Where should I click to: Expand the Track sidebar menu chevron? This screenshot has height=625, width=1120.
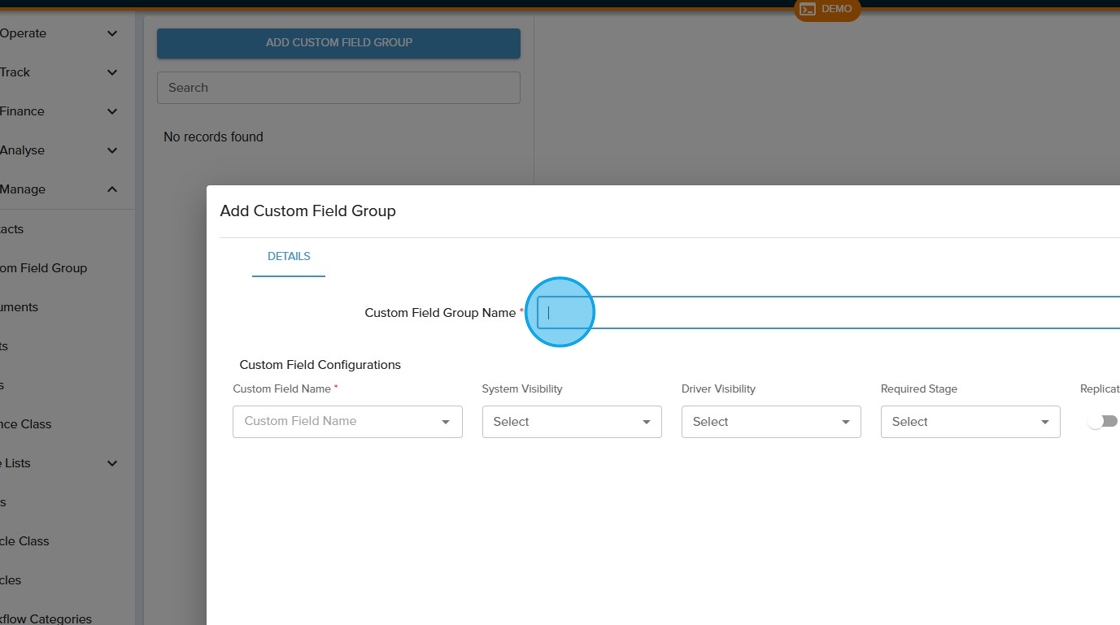tap(112, 72)
